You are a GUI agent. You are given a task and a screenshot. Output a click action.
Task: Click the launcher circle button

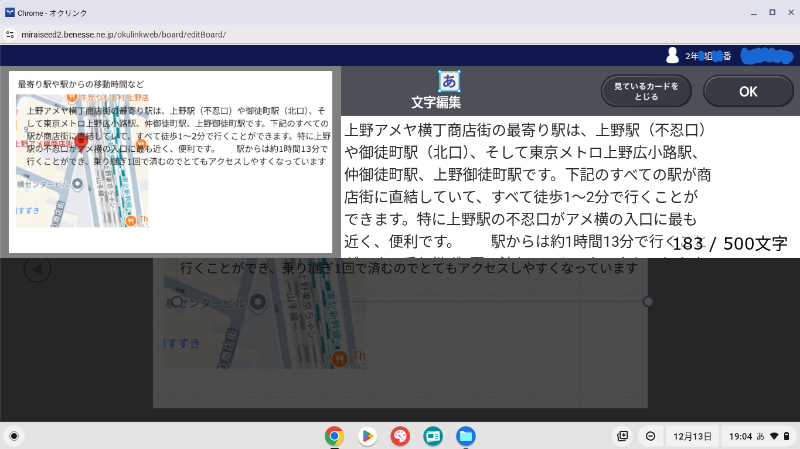tap(14, 436)
